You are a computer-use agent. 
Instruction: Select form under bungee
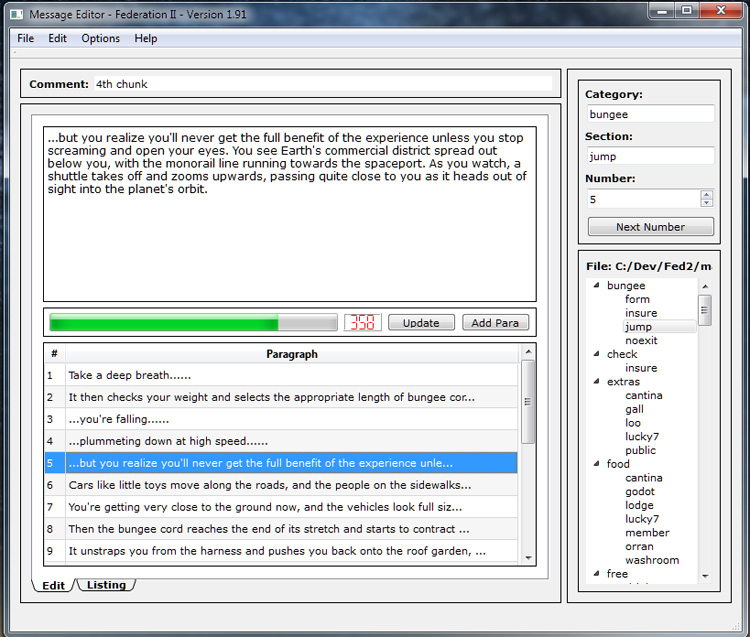click(x=637, y=299)
